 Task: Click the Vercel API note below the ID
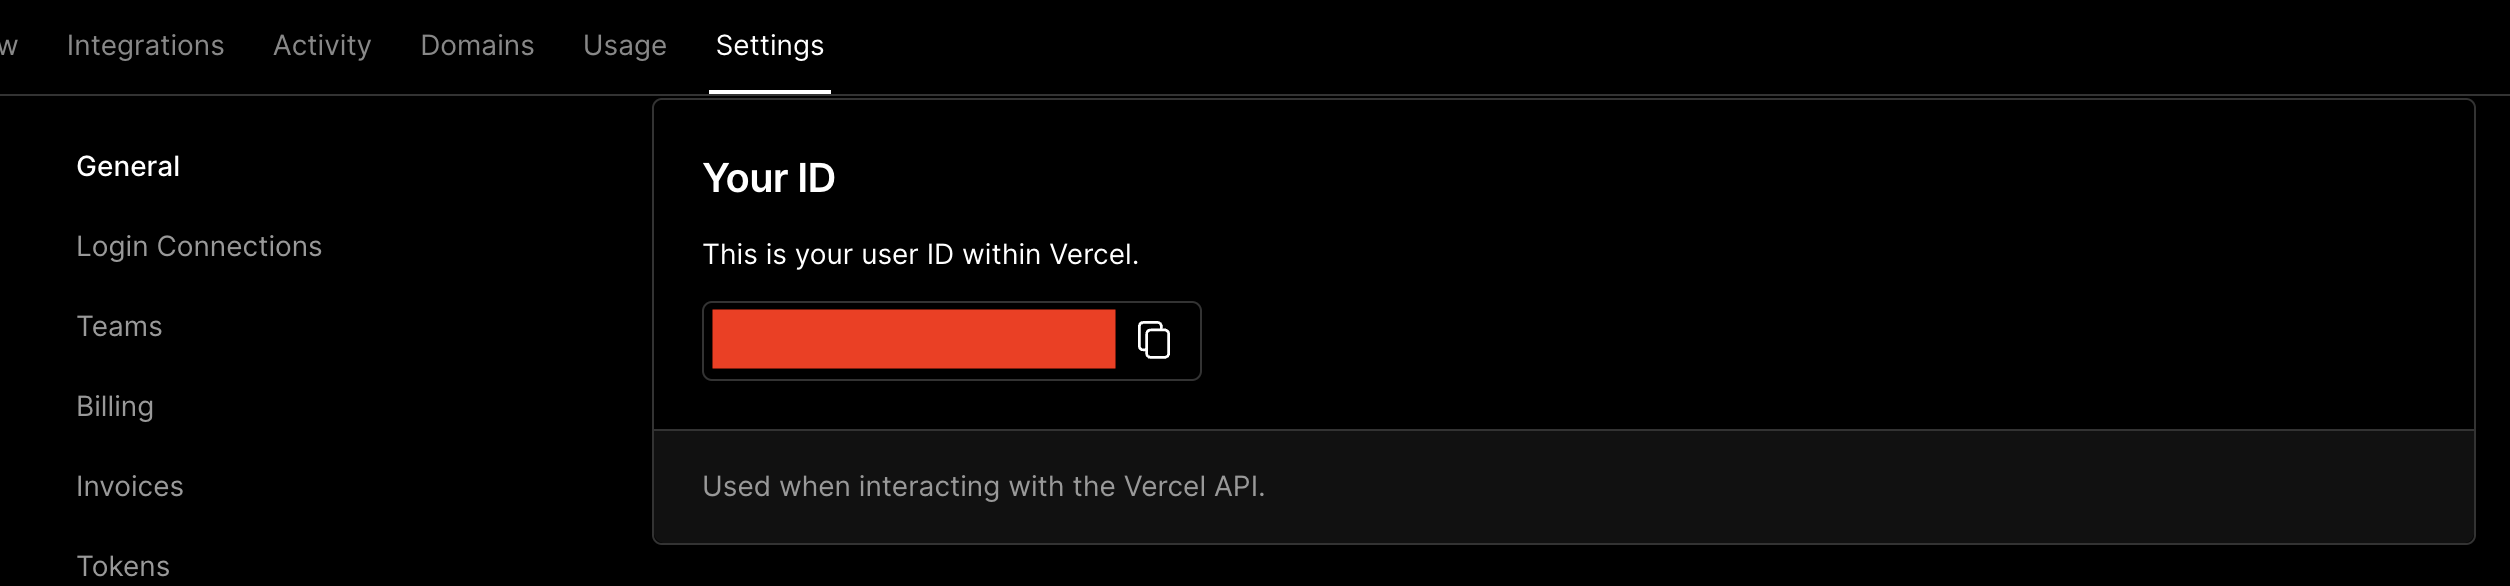(984, 487)
